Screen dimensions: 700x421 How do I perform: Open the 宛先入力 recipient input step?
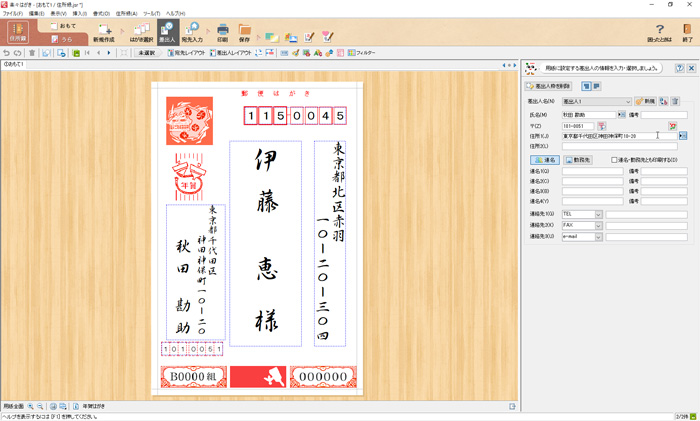[x=193, y=33]
